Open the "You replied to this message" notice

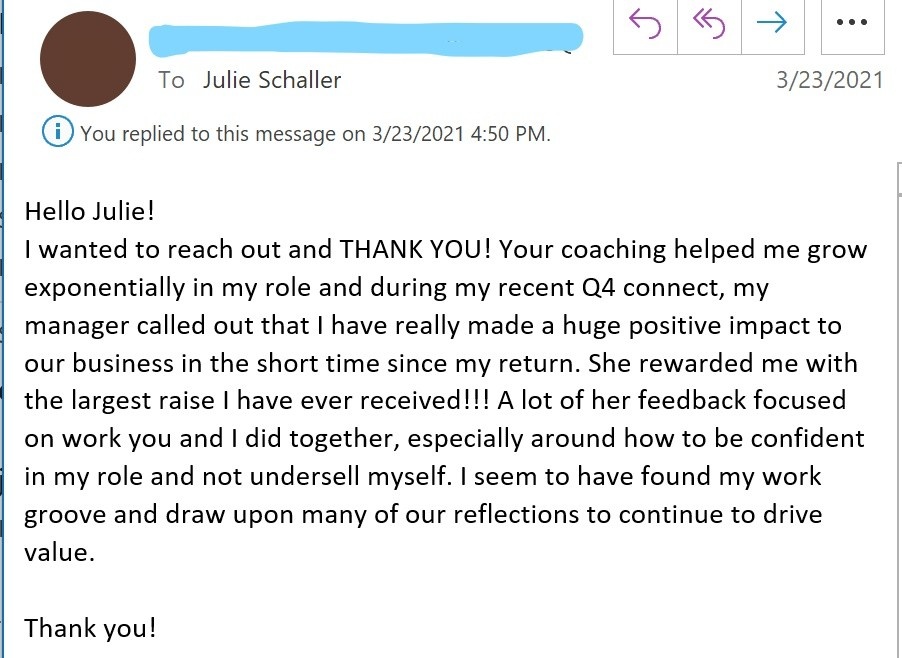(315, 133)
